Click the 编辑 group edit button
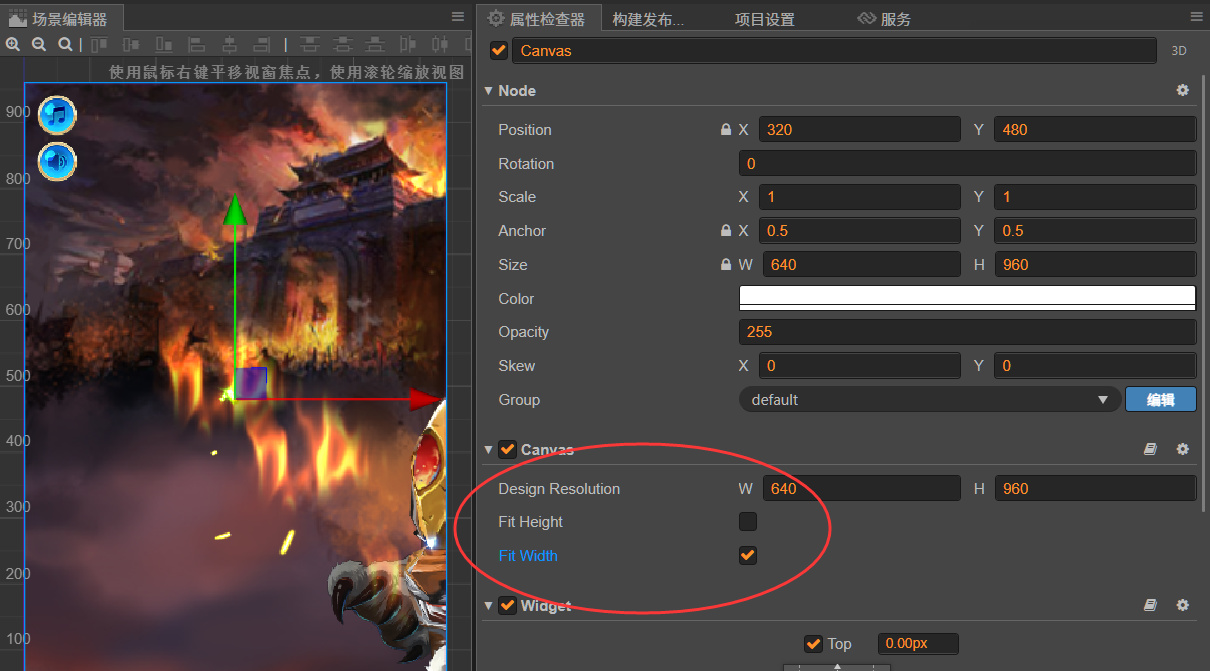The height and width of the screenshot is (671, 1210). [x=1161, y=399]
